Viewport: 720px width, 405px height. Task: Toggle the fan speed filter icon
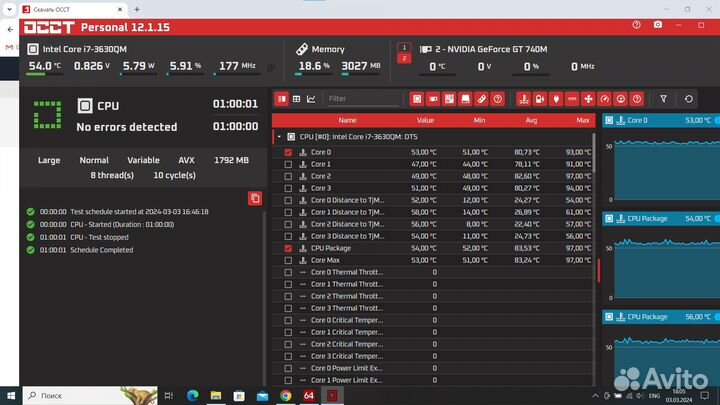(588, 99)
